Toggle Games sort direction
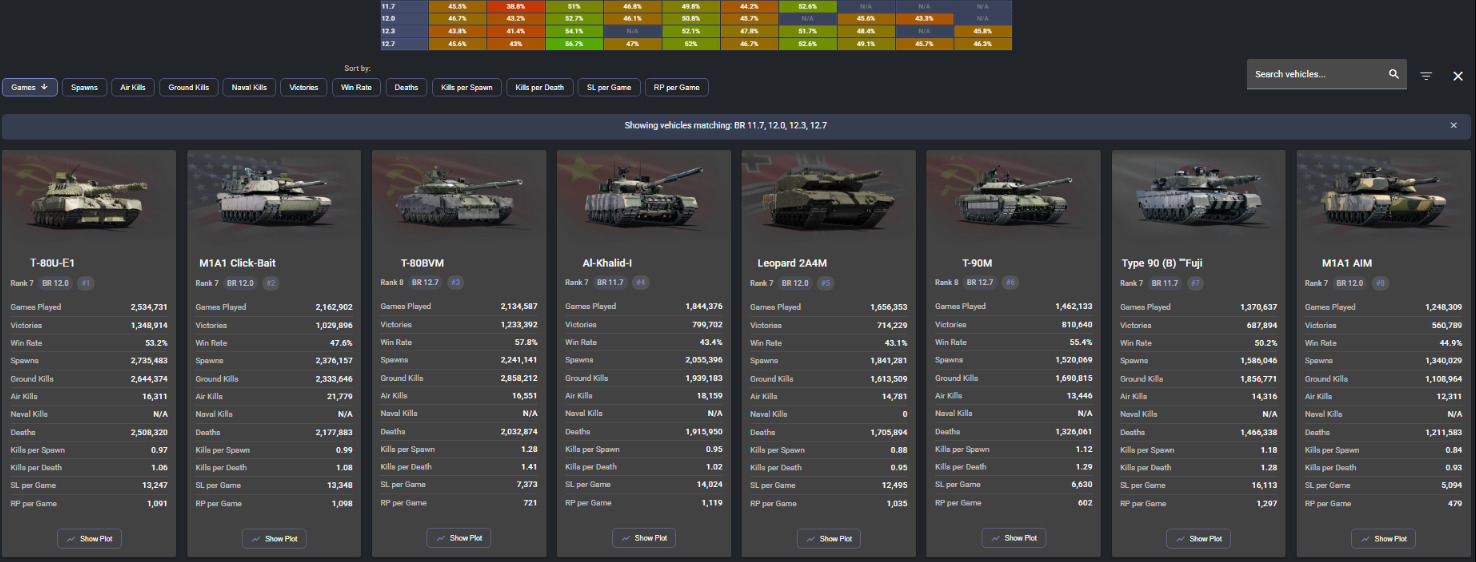The image size is (1476, 562). (30, 87)
